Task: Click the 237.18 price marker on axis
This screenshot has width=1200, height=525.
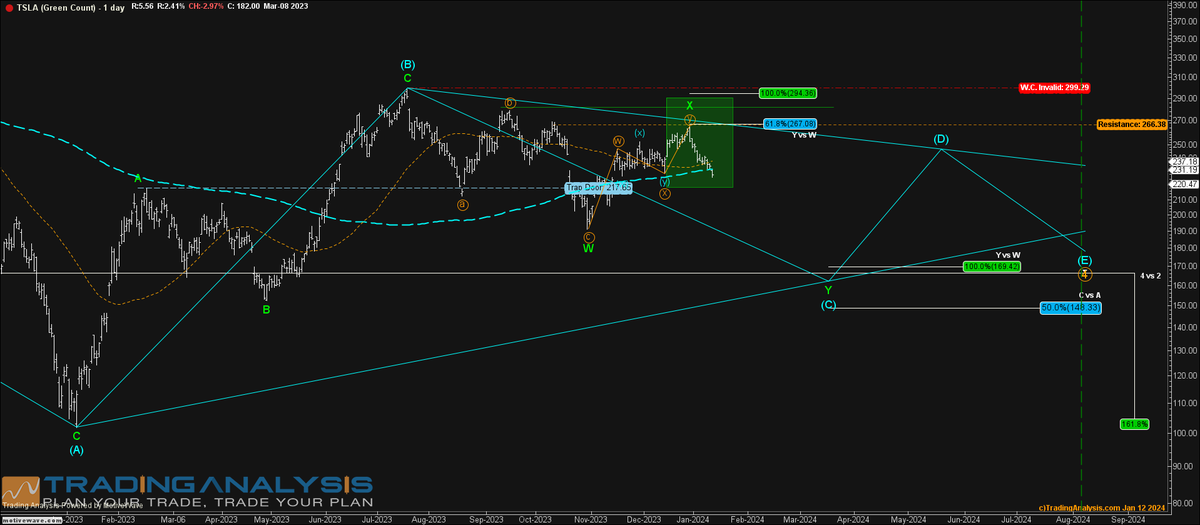Action: coord(1184,161)
